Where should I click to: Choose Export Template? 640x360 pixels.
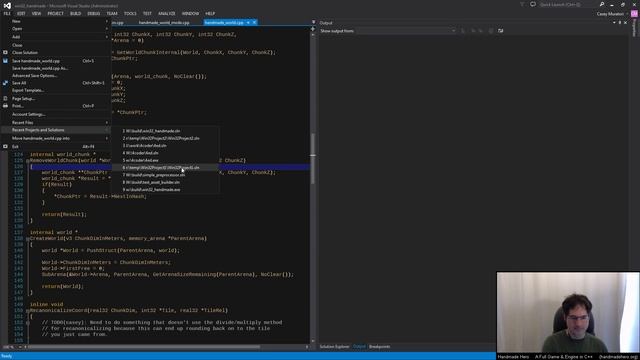56,90
